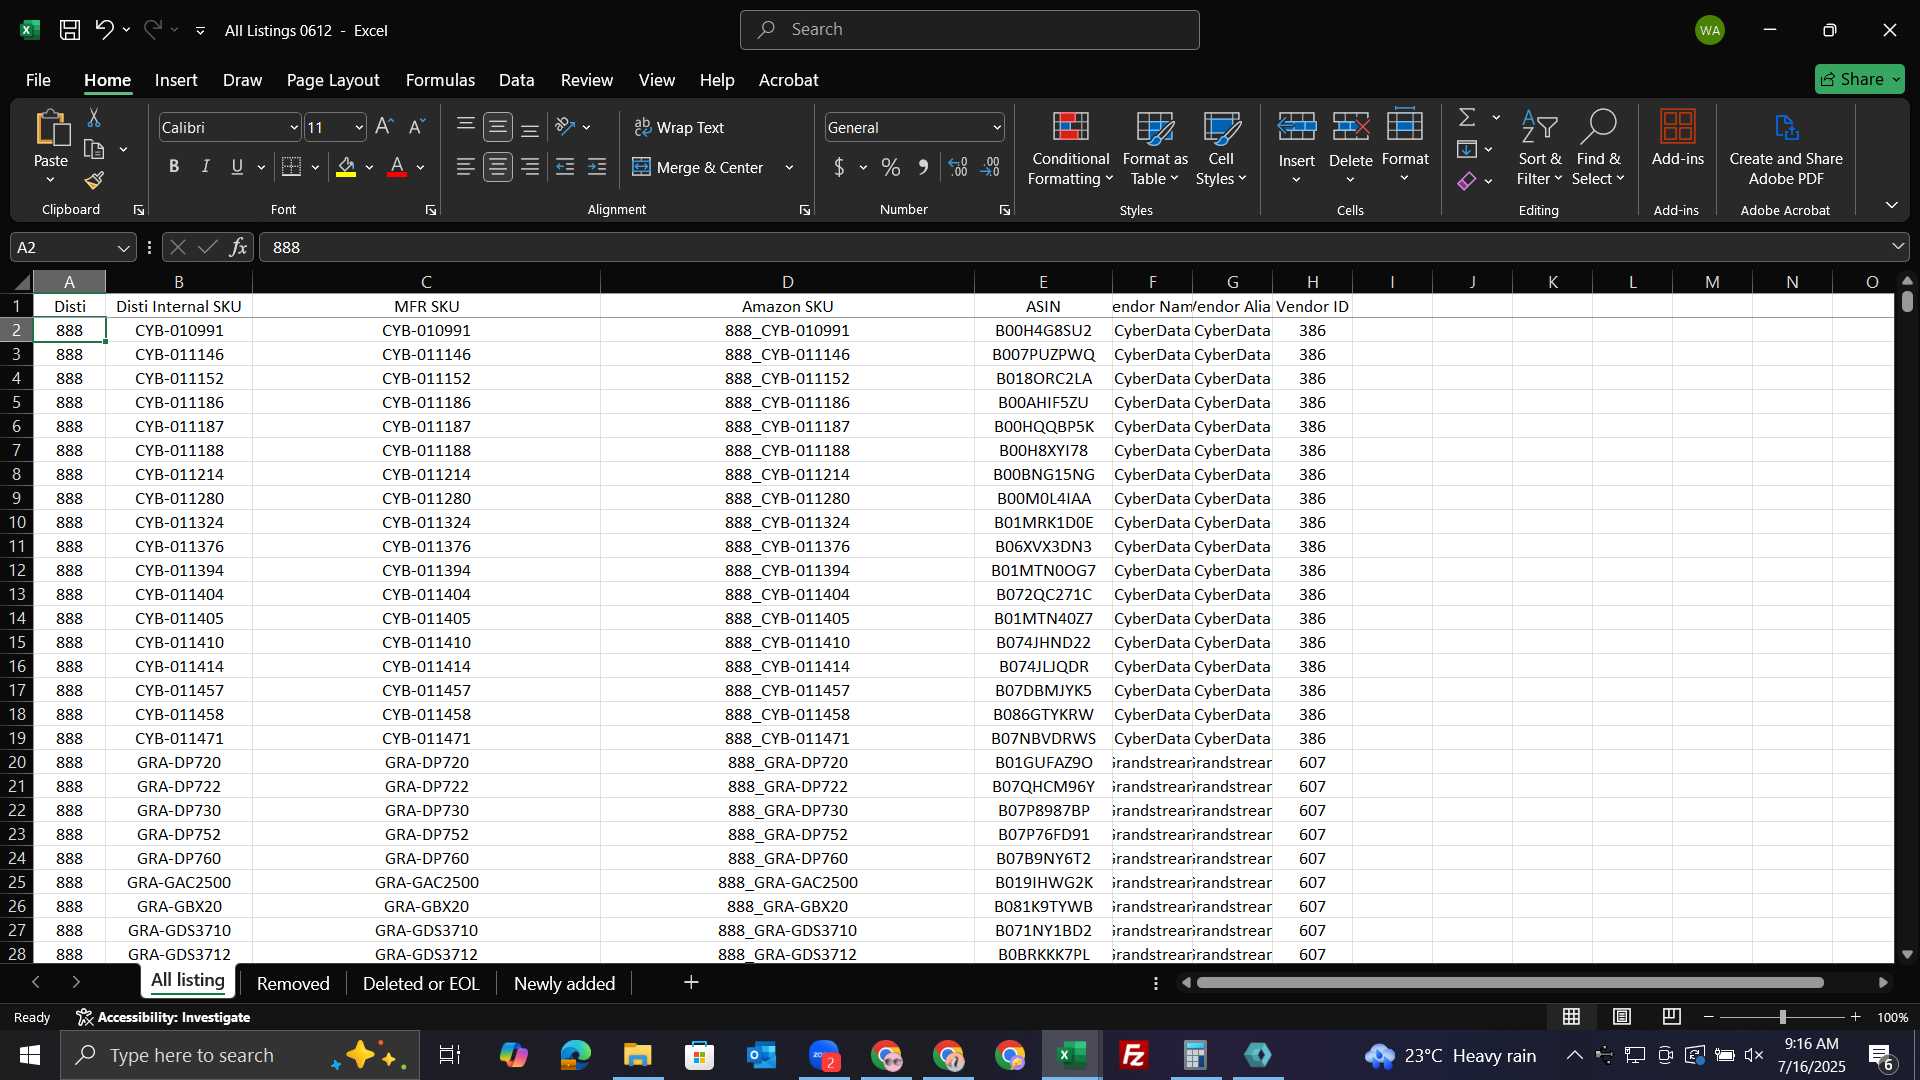Toggle Underline formatting
1920x1080 pixels.
[237, 167]
